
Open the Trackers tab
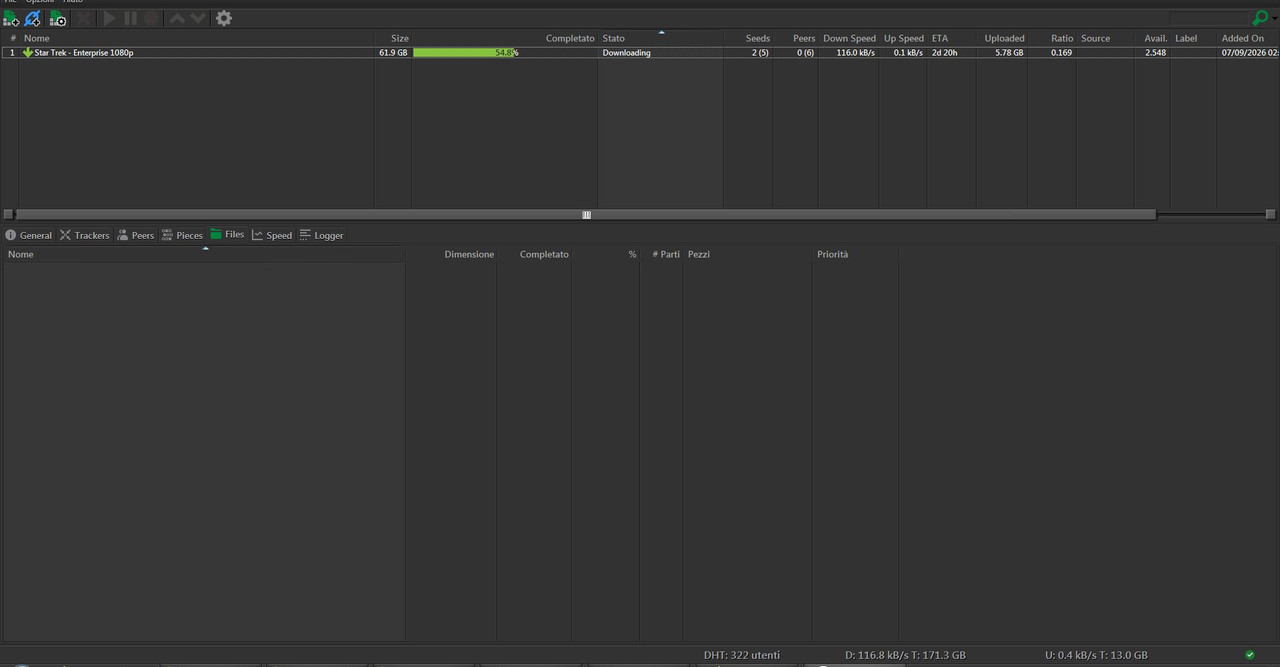[x=84, y=235]
